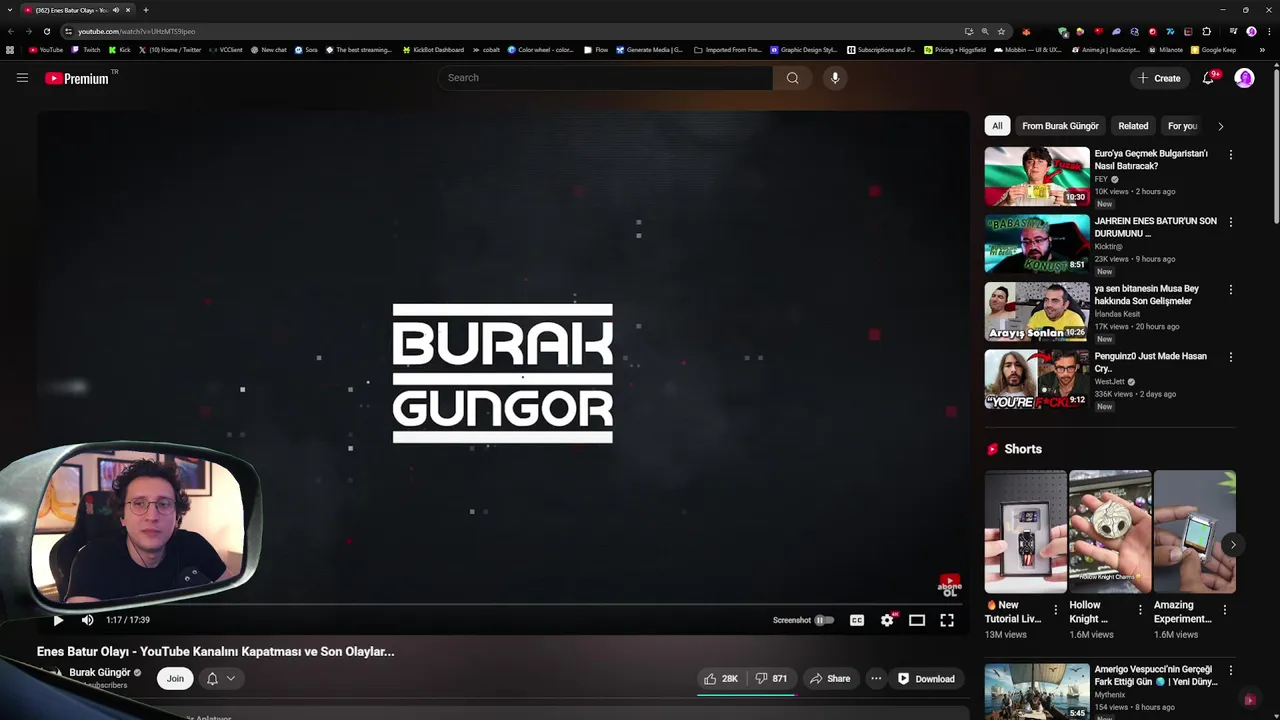Select From Burak Güngör chip
The image size is (1280, 720).
coord(1060,126)
